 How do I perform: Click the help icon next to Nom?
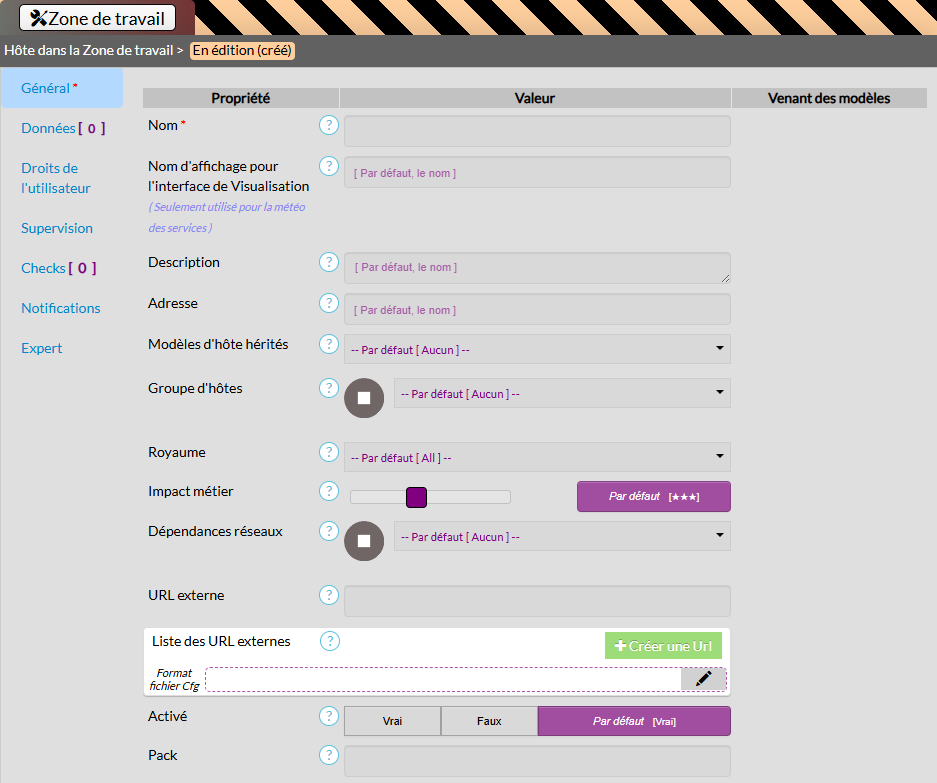(x=328, y=125)
